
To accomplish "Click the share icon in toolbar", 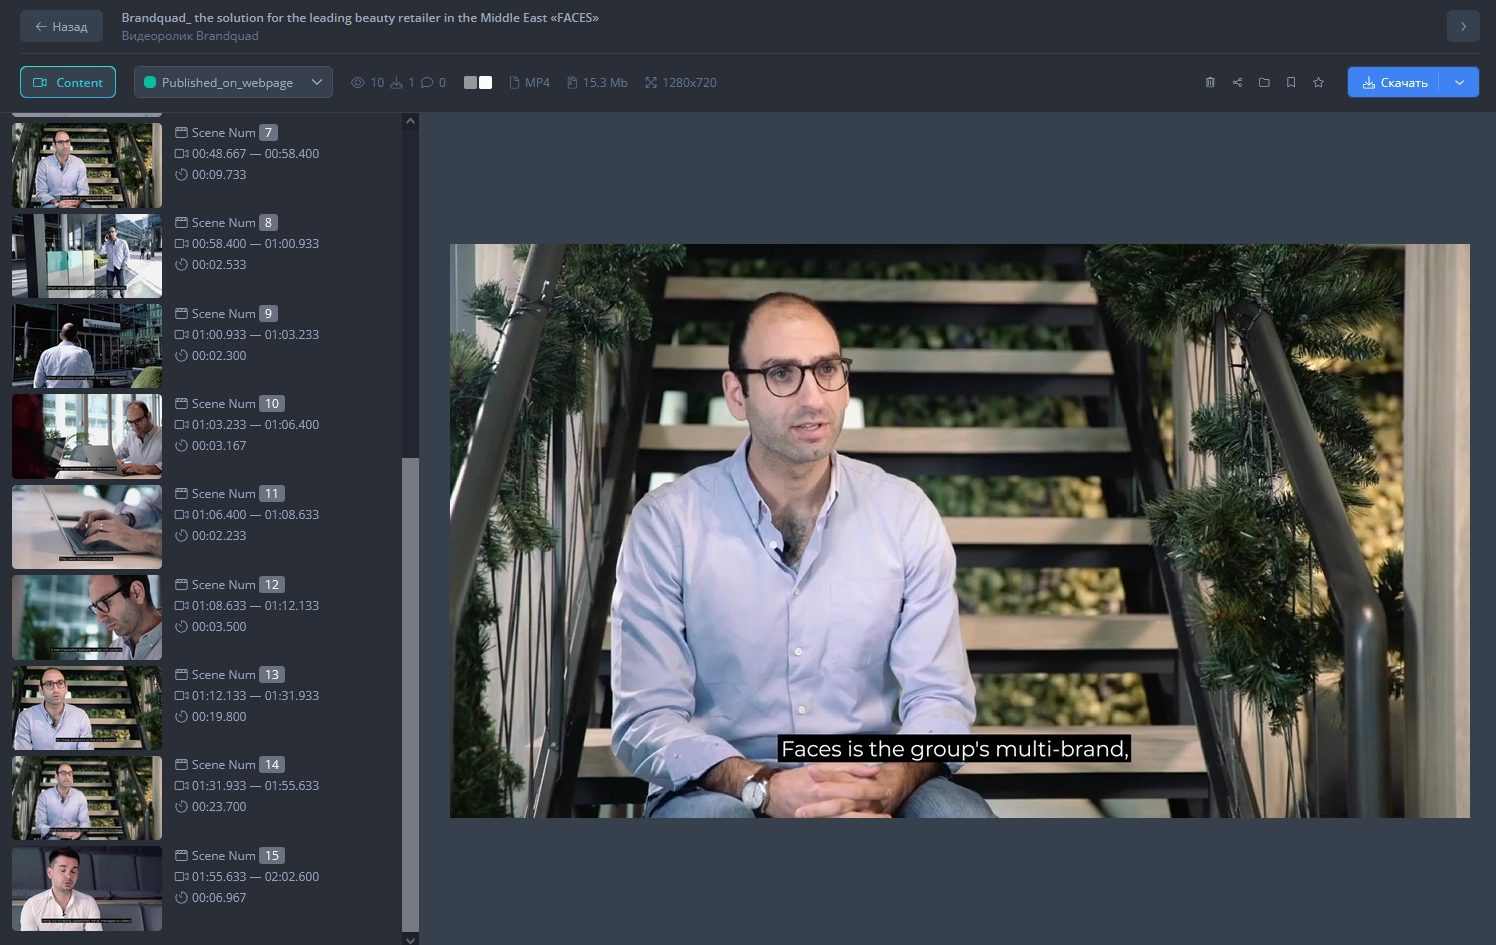I will [x=1237, y=82].
